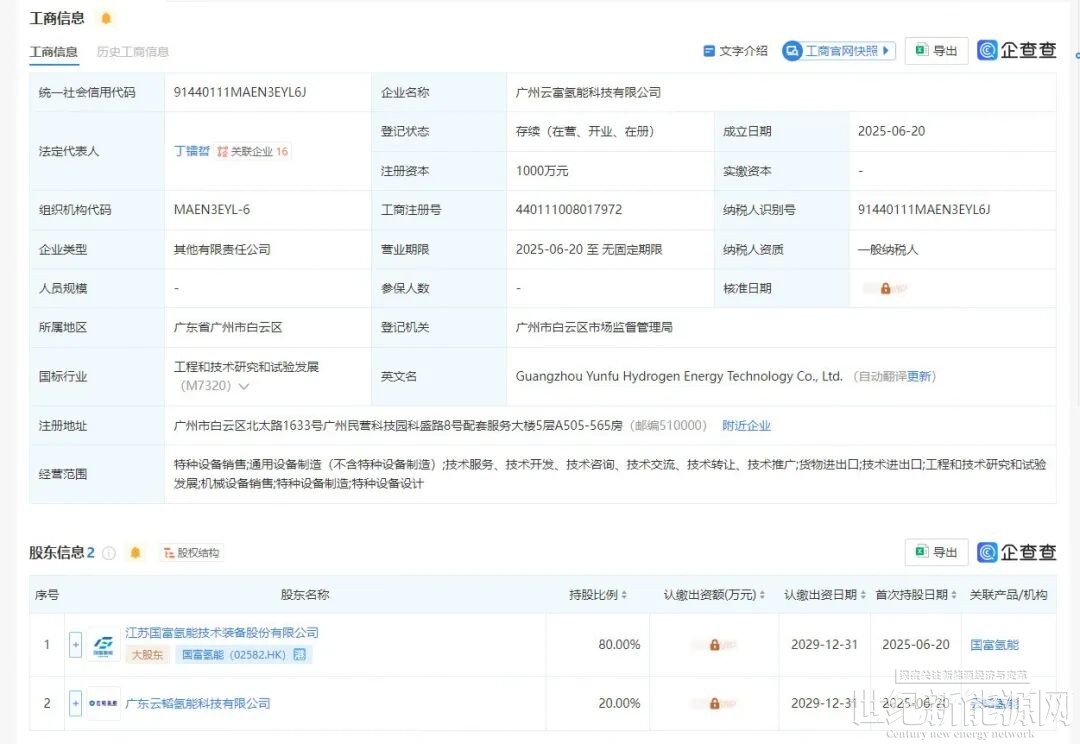This screenshot has width=1080, height=744.
Task: Expand the 广东云韬氢能 shareholder row
Action: (75, 703)
